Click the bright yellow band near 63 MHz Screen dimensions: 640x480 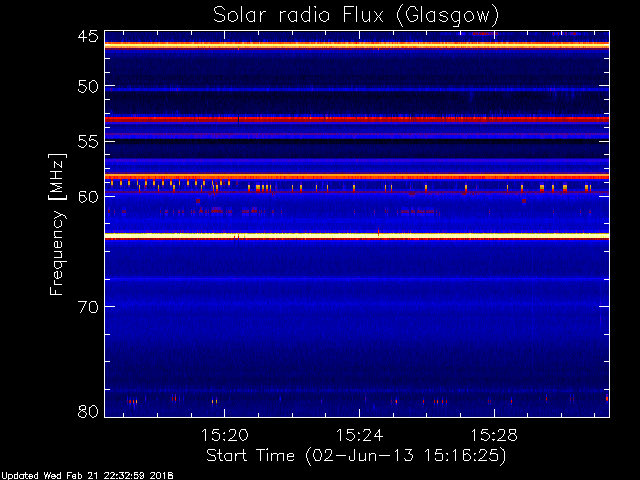[357, 236]
